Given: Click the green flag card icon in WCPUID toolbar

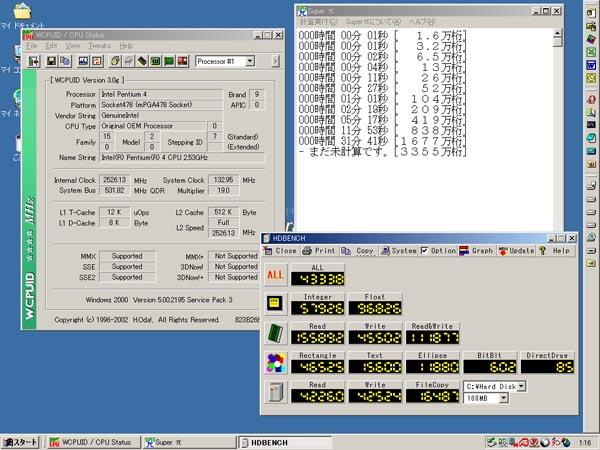Looking at the screenshot, I should [169, 61].
